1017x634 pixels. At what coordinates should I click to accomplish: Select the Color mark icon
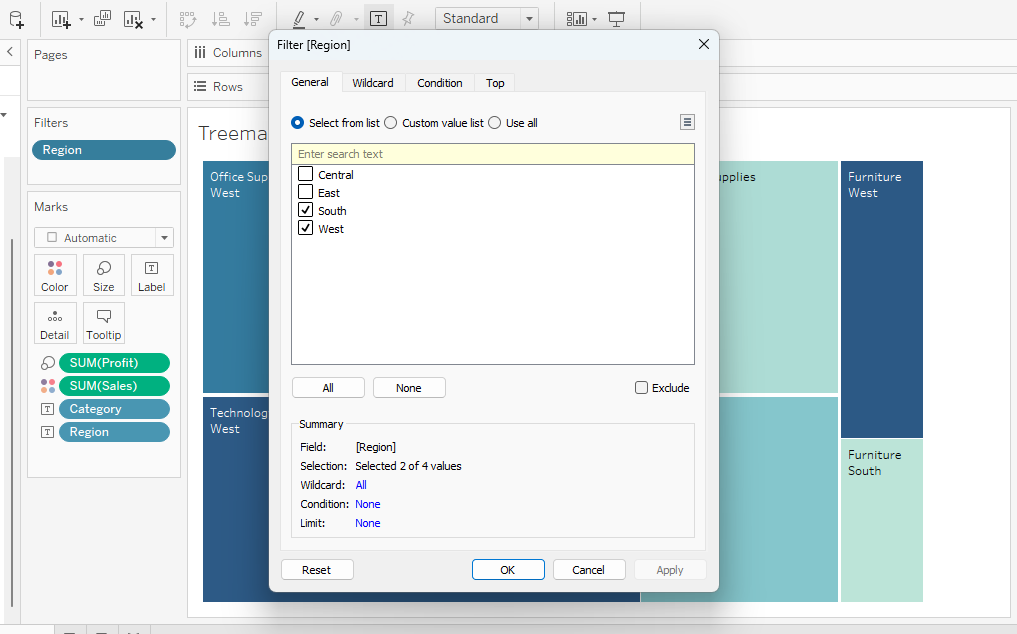tap(55, 275)
